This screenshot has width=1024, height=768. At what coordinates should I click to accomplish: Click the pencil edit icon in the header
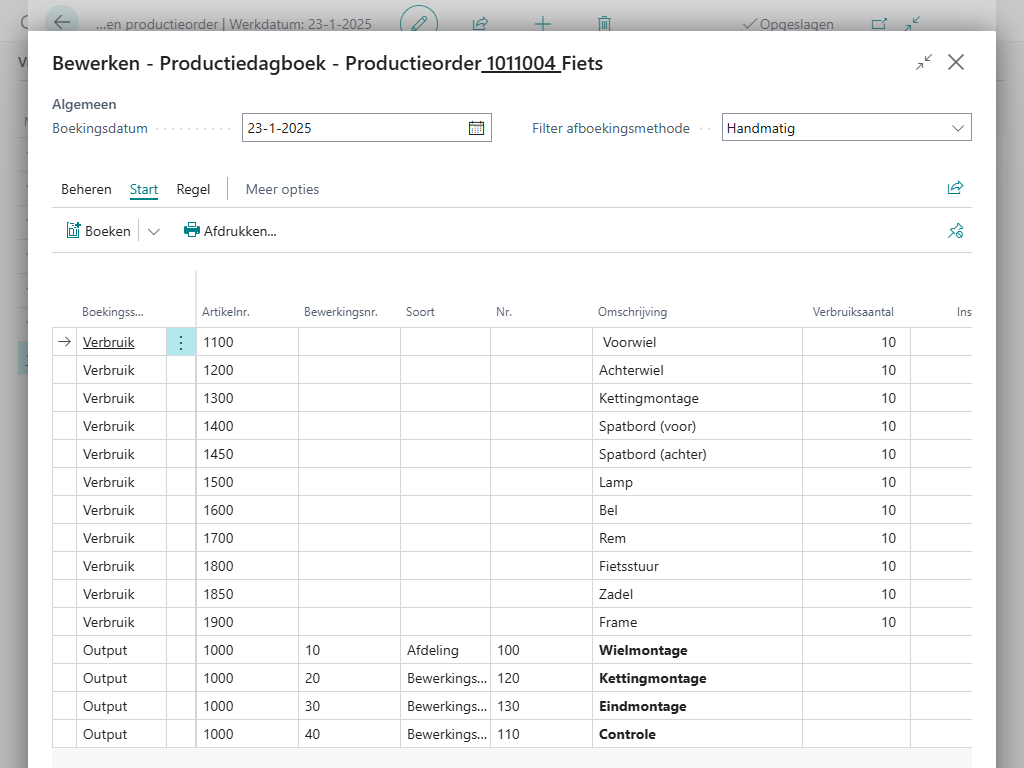click(419, 23)
